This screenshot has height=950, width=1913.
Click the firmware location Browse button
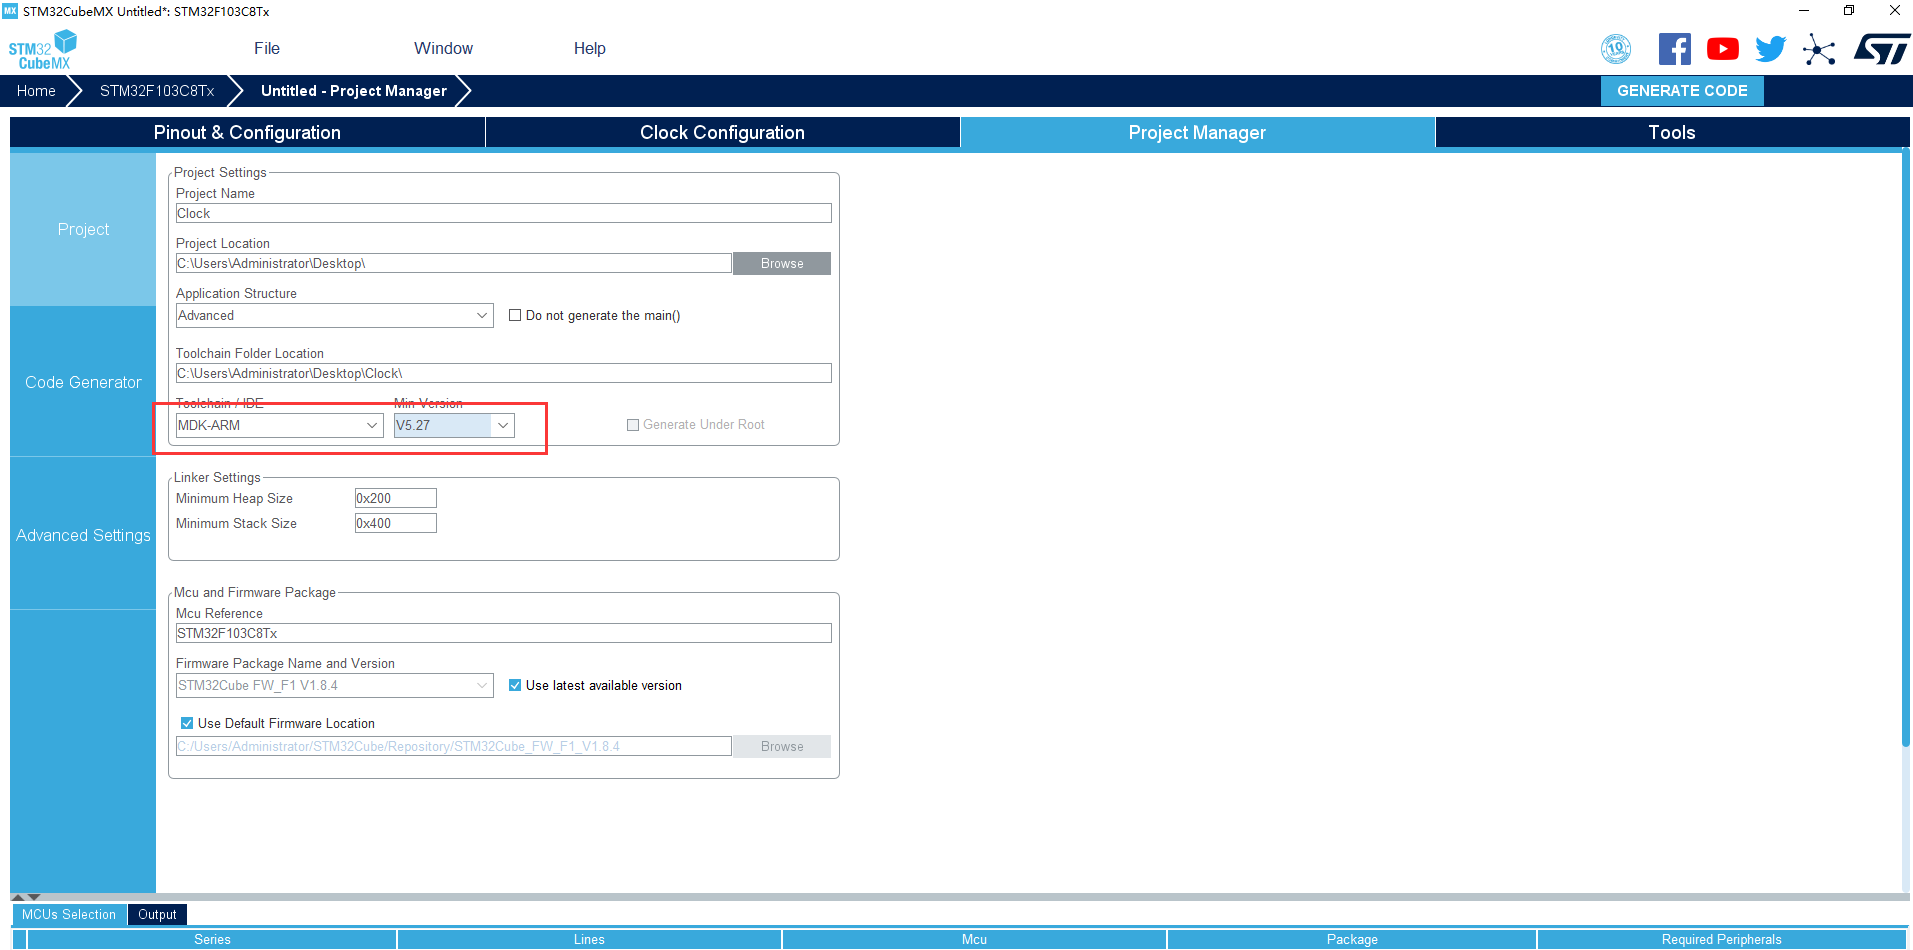(782, 747)
